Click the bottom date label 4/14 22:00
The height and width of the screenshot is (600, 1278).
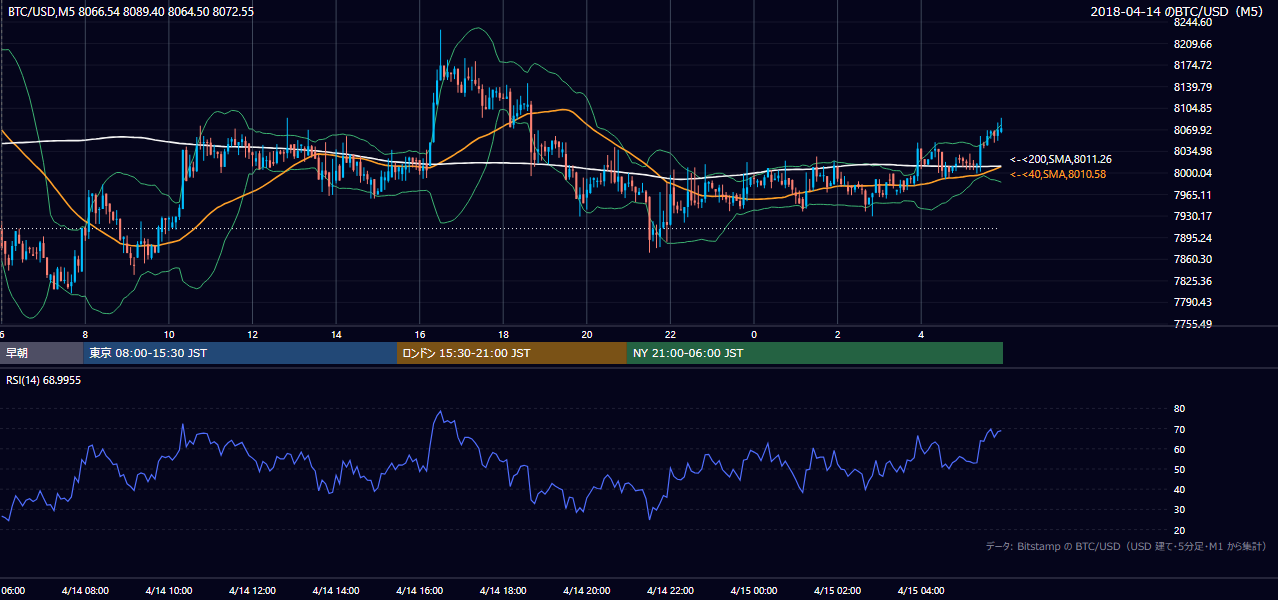[670, 591]
